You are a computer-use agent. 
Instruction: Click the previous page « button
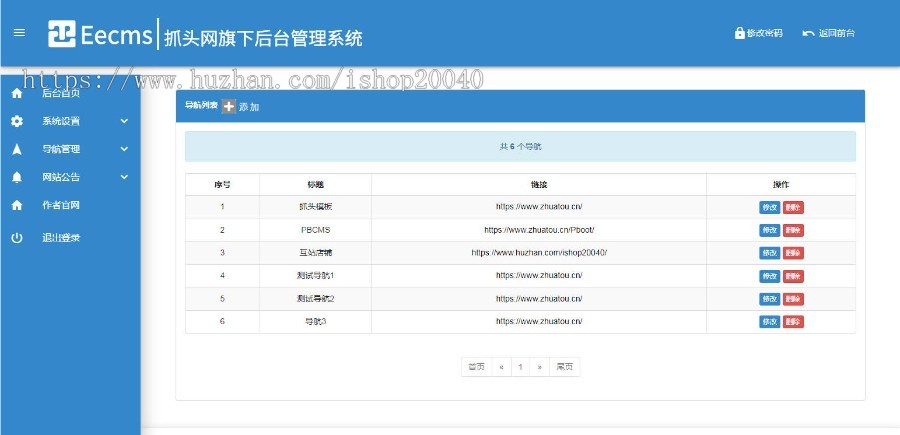click(502, 367)
